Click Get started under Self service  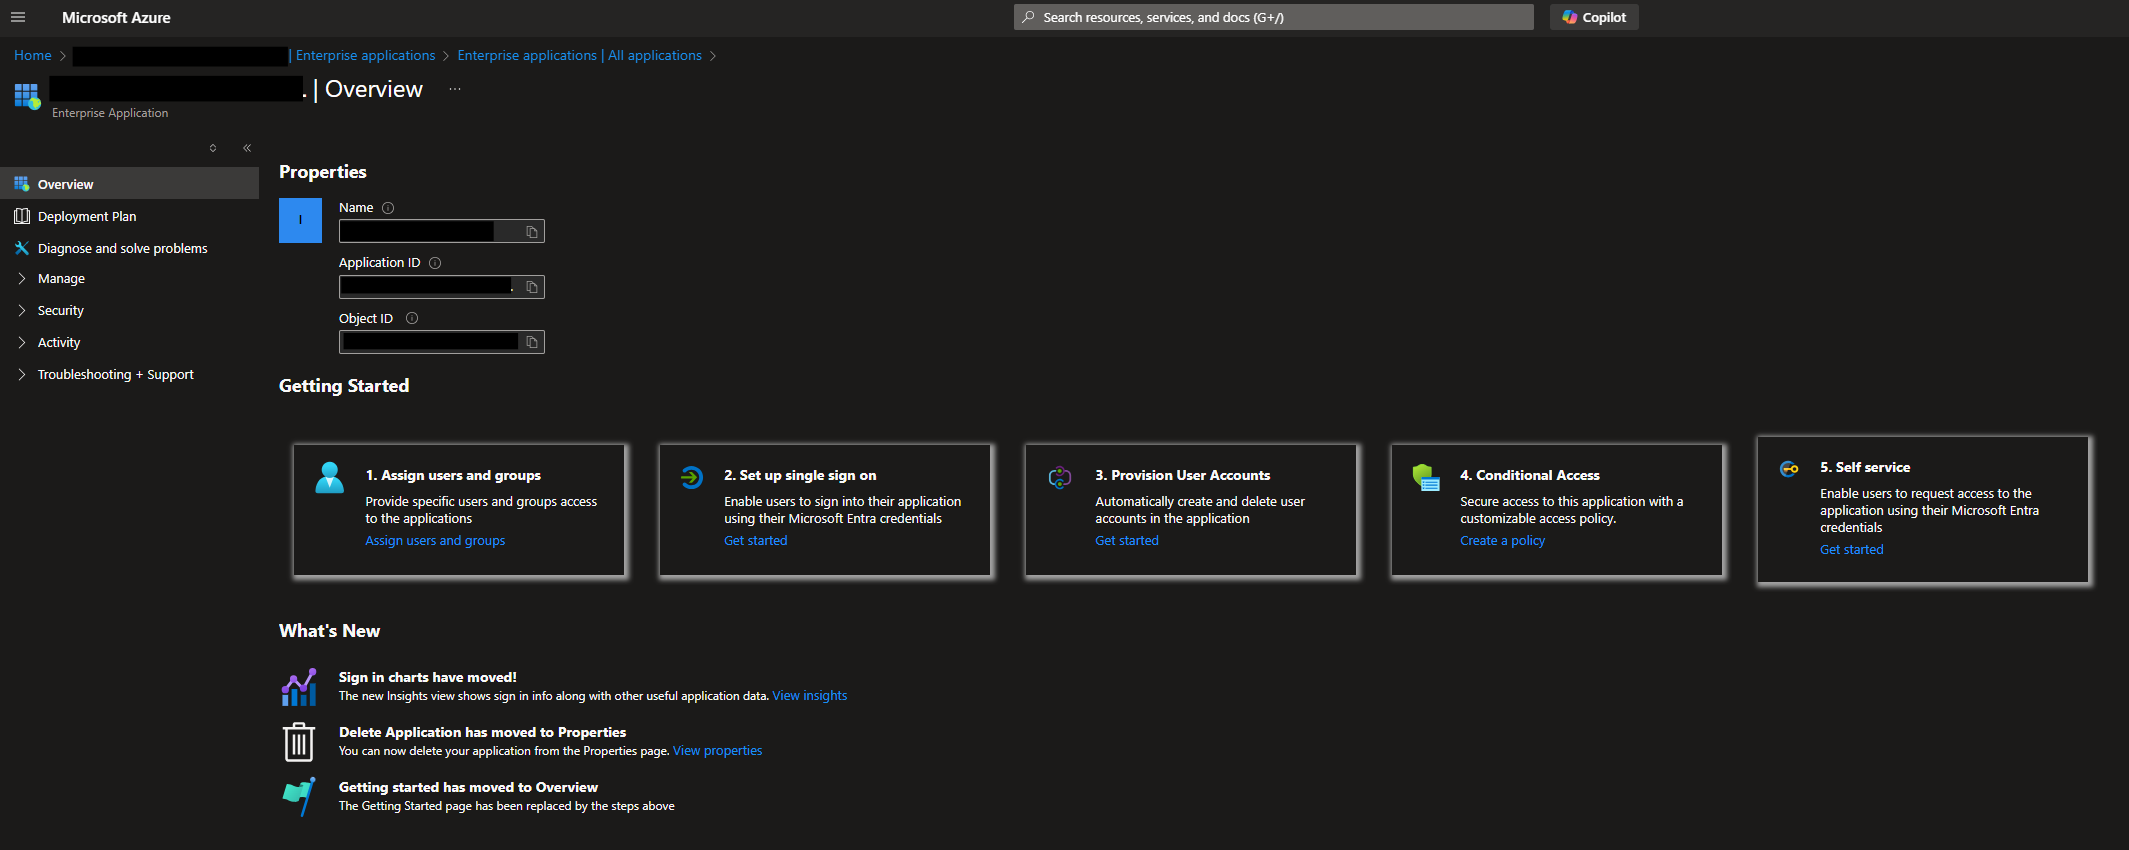pyautogui.click(x=1852, y=550)
